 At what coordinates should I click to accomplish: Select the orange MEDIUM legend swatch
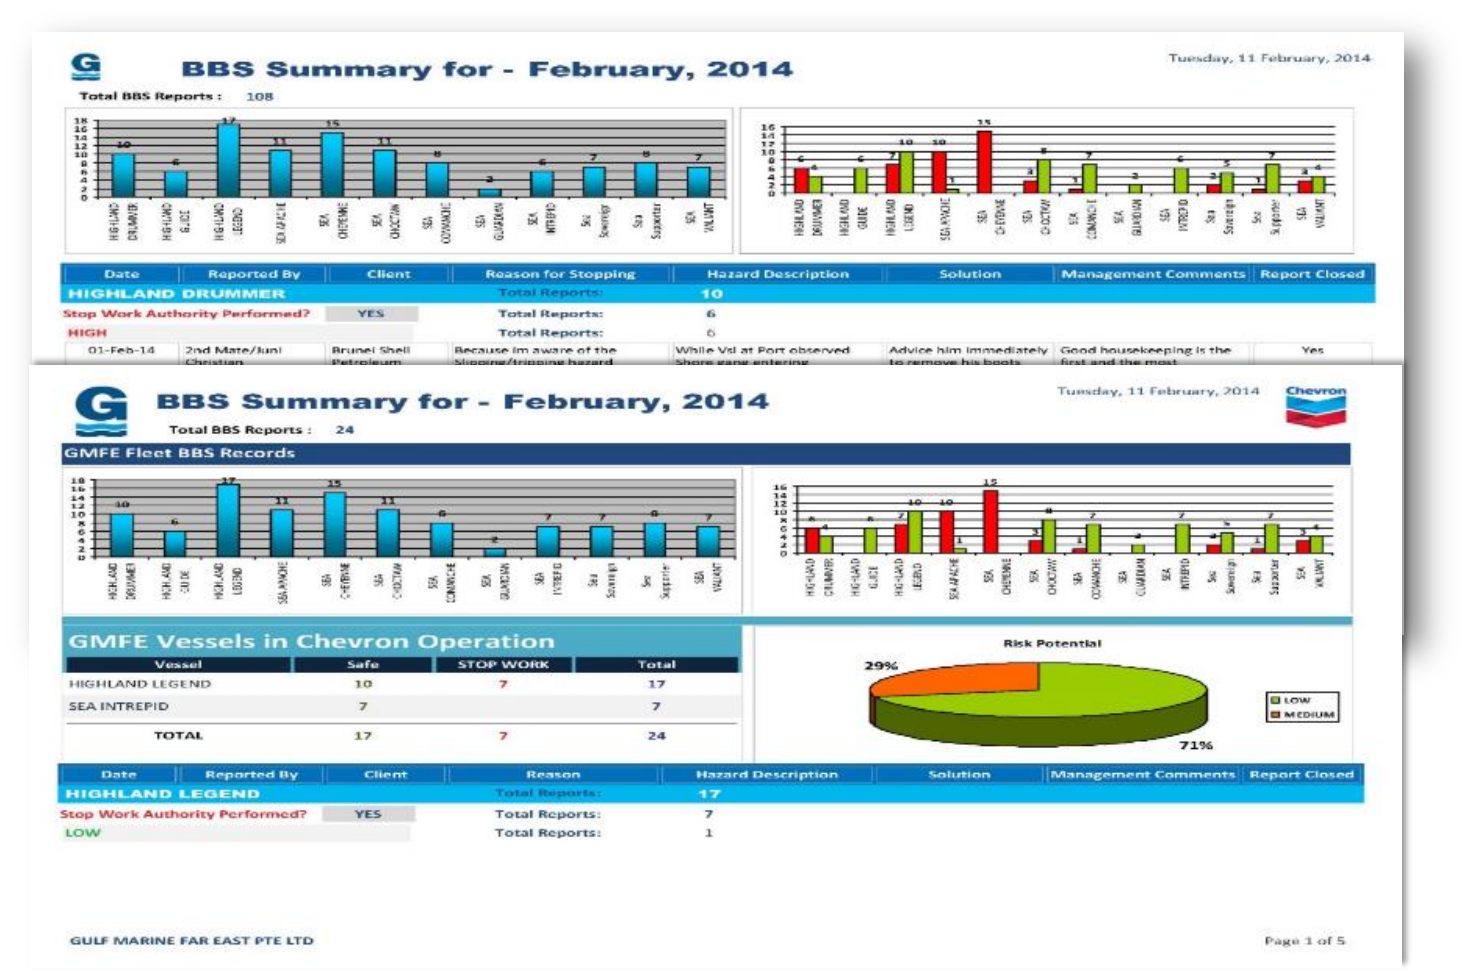(1275, 715)
